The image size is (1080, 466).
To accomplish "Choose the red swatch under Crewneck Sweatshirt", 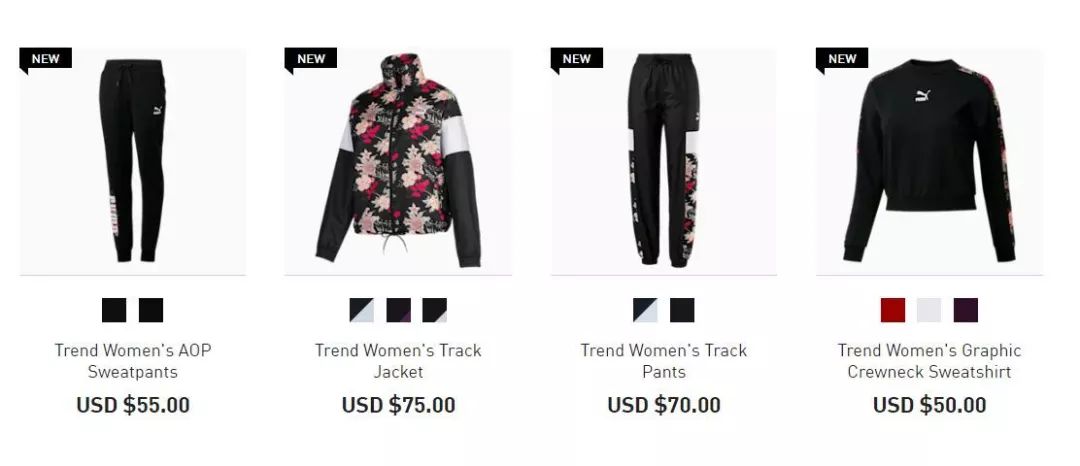I will coord(893,310).
